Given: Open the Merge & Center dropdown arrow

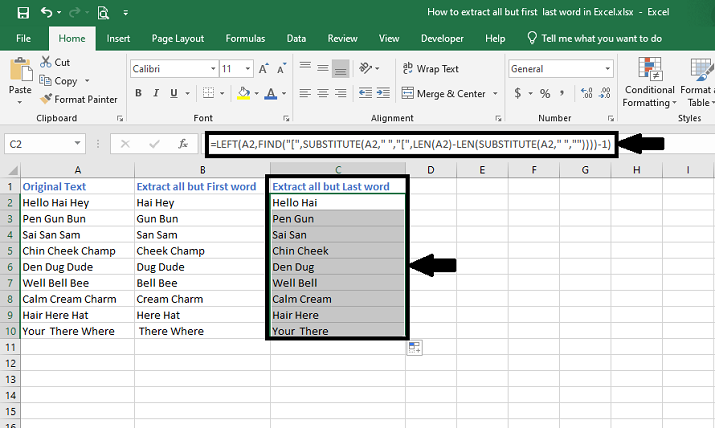Looking at the screenshot, I should (x=494, y=94).
